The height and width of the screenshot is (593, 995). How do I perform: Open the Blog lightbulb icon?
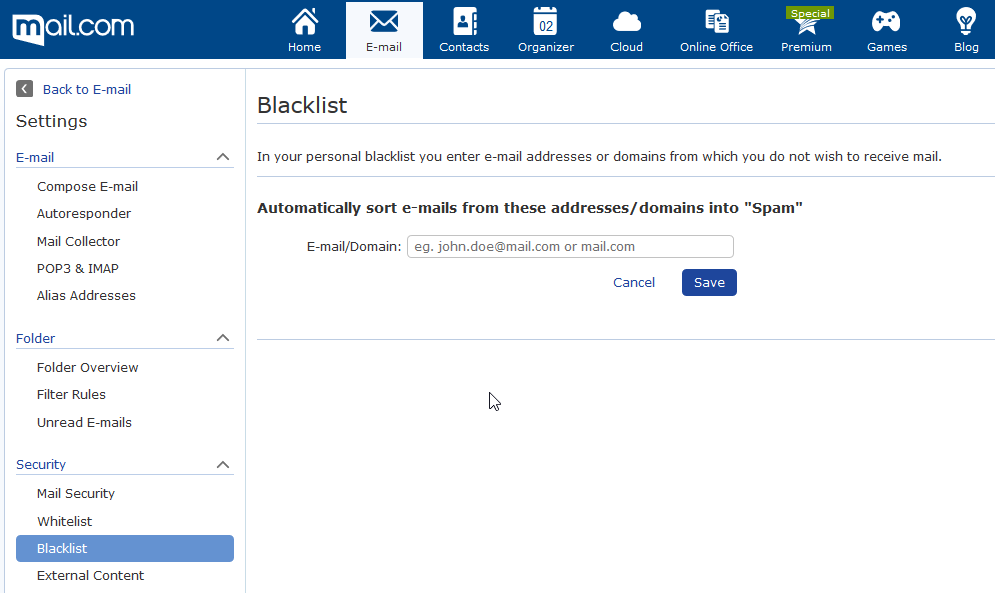pos(966,22)
